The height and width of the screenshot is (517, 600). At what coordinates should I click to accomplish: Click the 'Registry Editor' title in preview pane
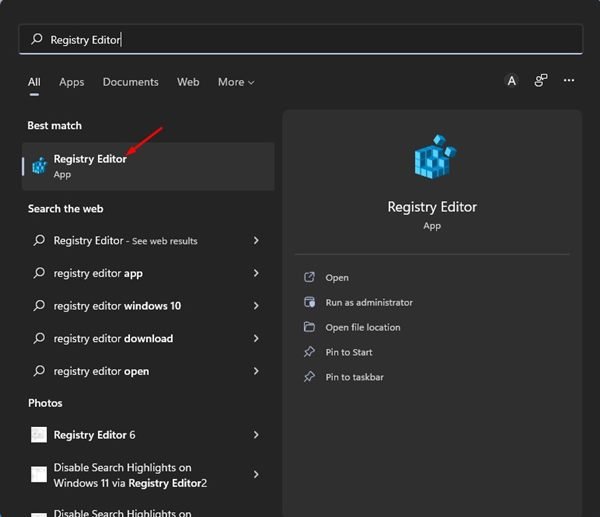[x=432, y=207]
